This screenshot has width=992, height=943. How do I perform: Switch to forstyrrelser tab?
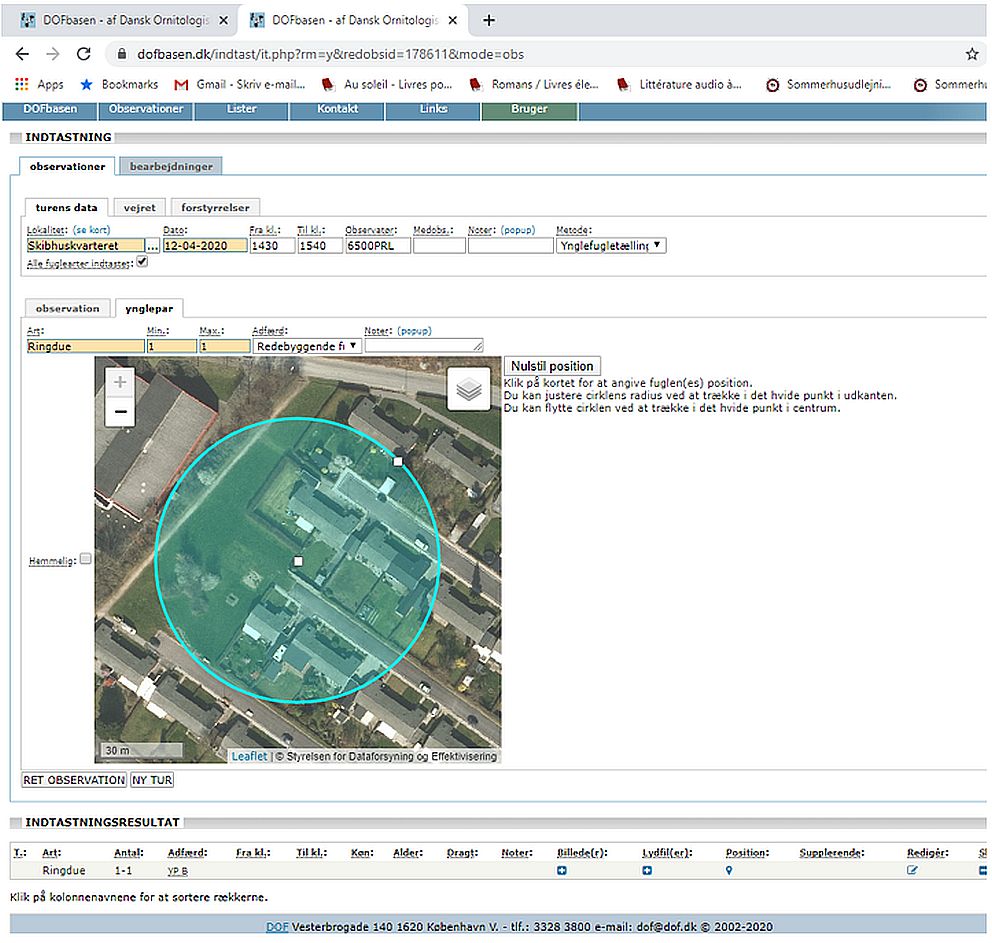pyautogui.click(x=215, y=207)
